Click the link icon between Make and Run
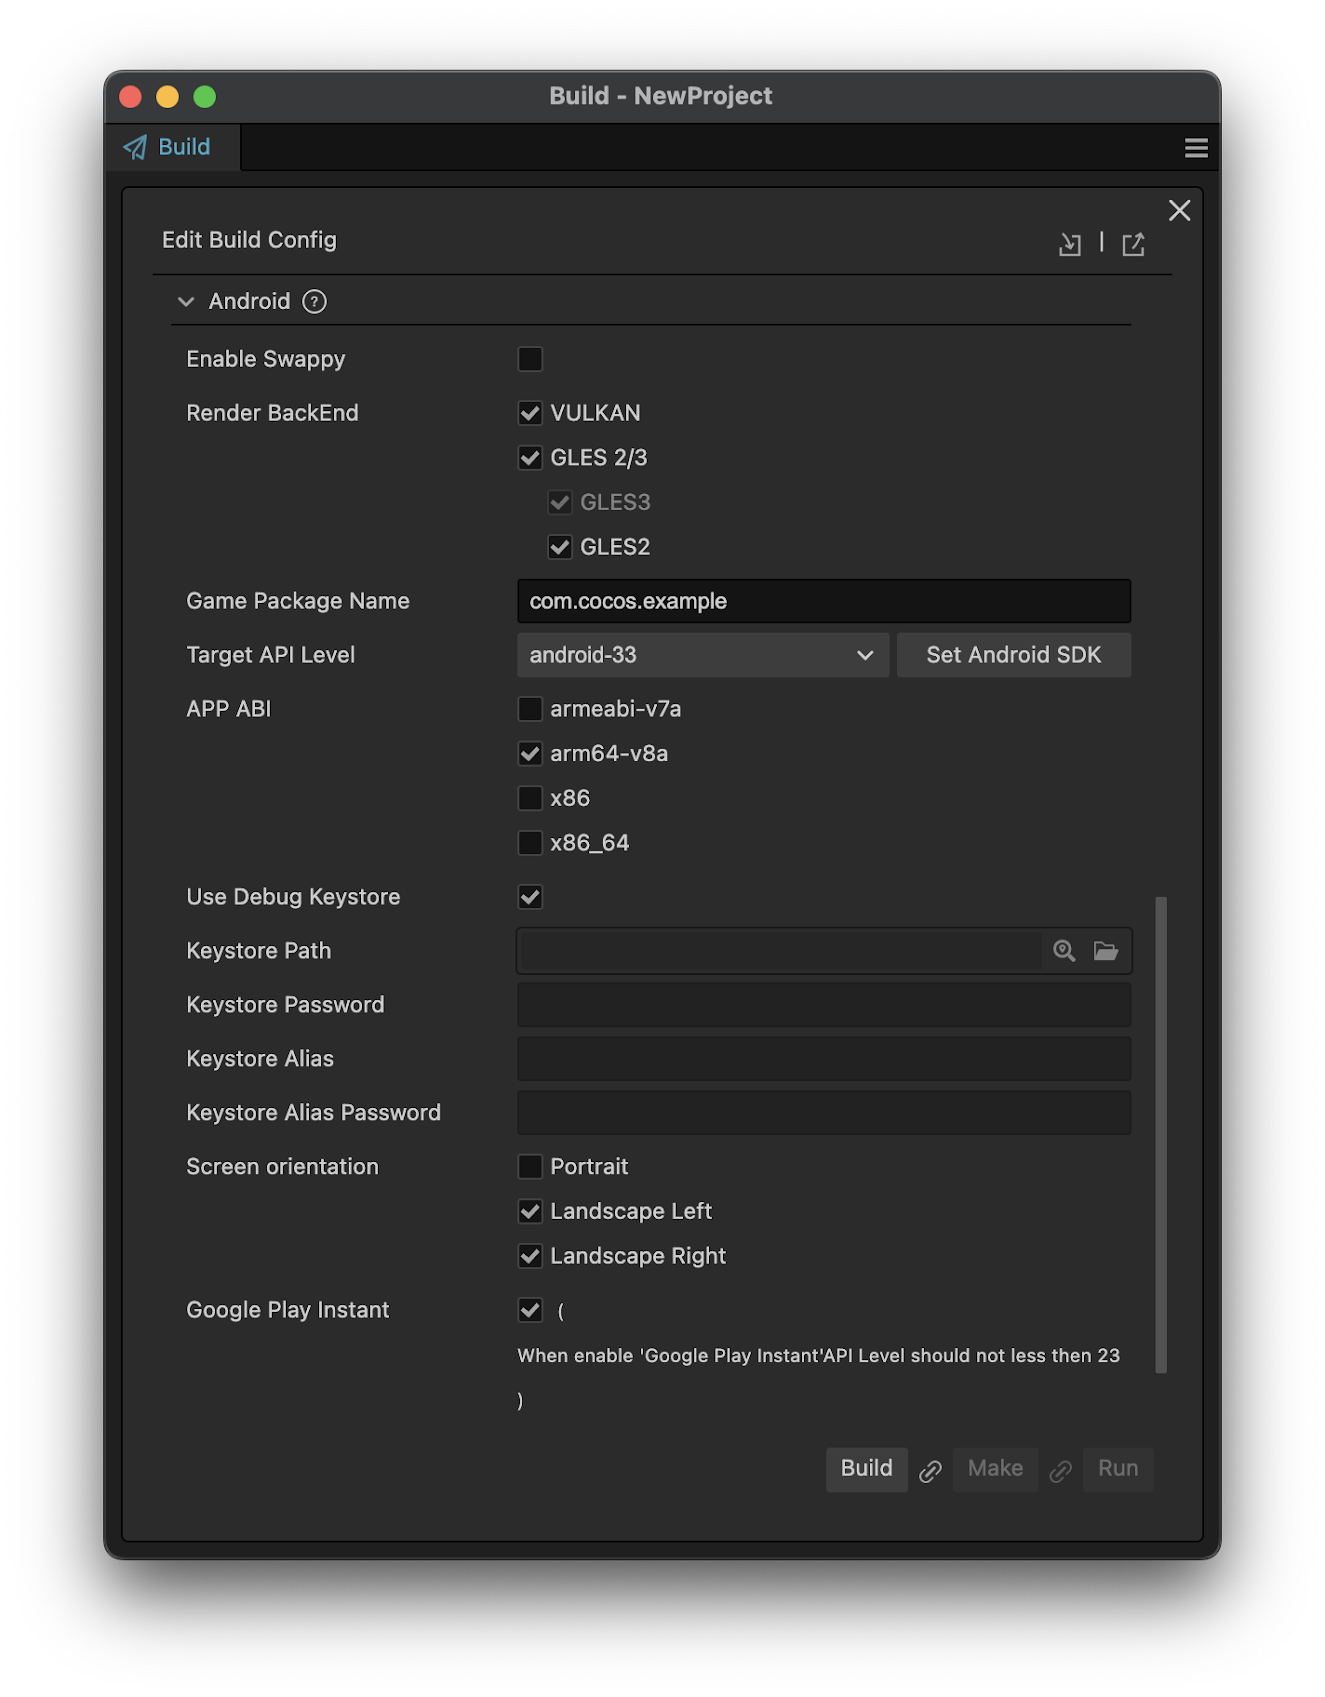 1060,1471
